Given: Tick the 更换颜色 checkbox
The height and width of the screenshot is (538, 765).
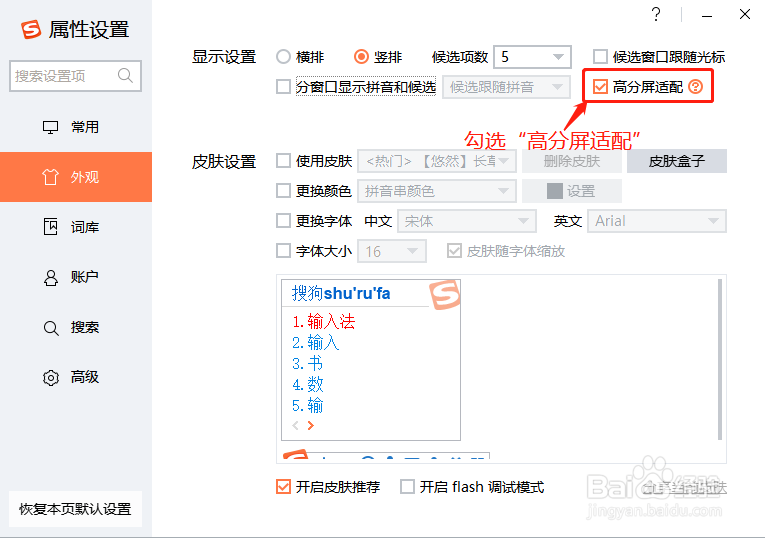Looking at the screenshot, I should pyautogui.click(x=283, y=191).
